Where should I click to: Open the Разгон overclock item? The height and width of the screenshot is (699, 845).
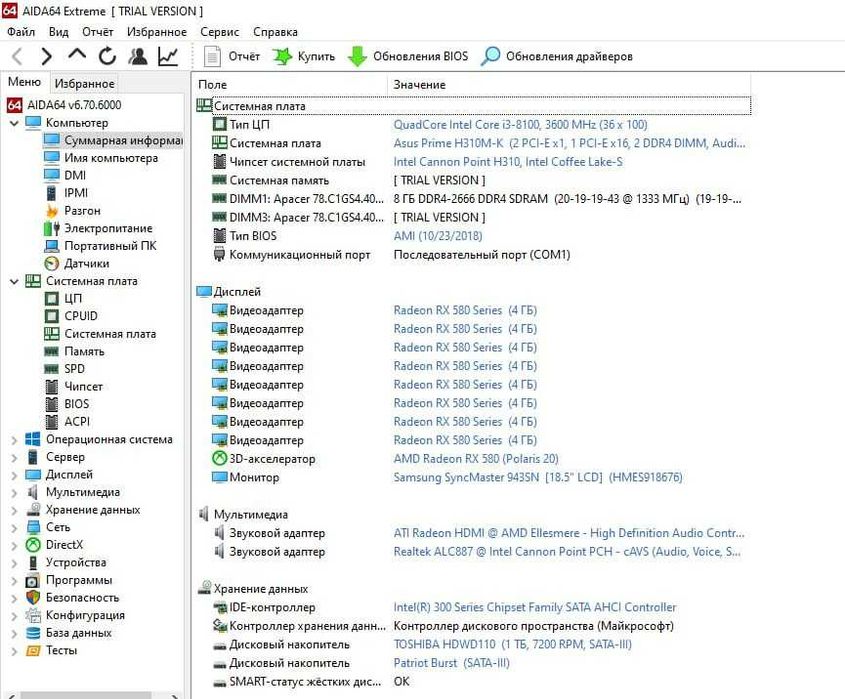pyautogui.click(x=72, y=210)
